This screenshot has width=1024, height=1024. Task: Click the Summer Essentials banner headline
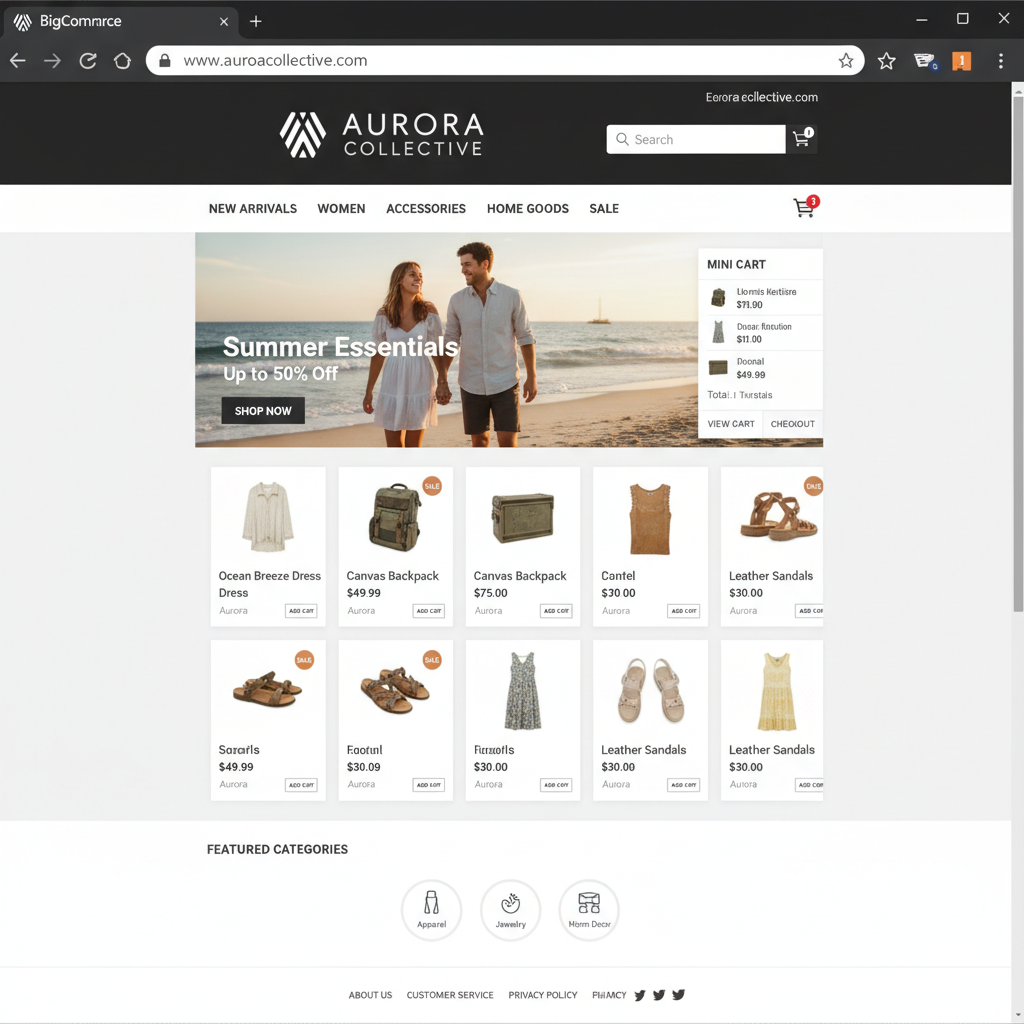[x=340, y=347]
